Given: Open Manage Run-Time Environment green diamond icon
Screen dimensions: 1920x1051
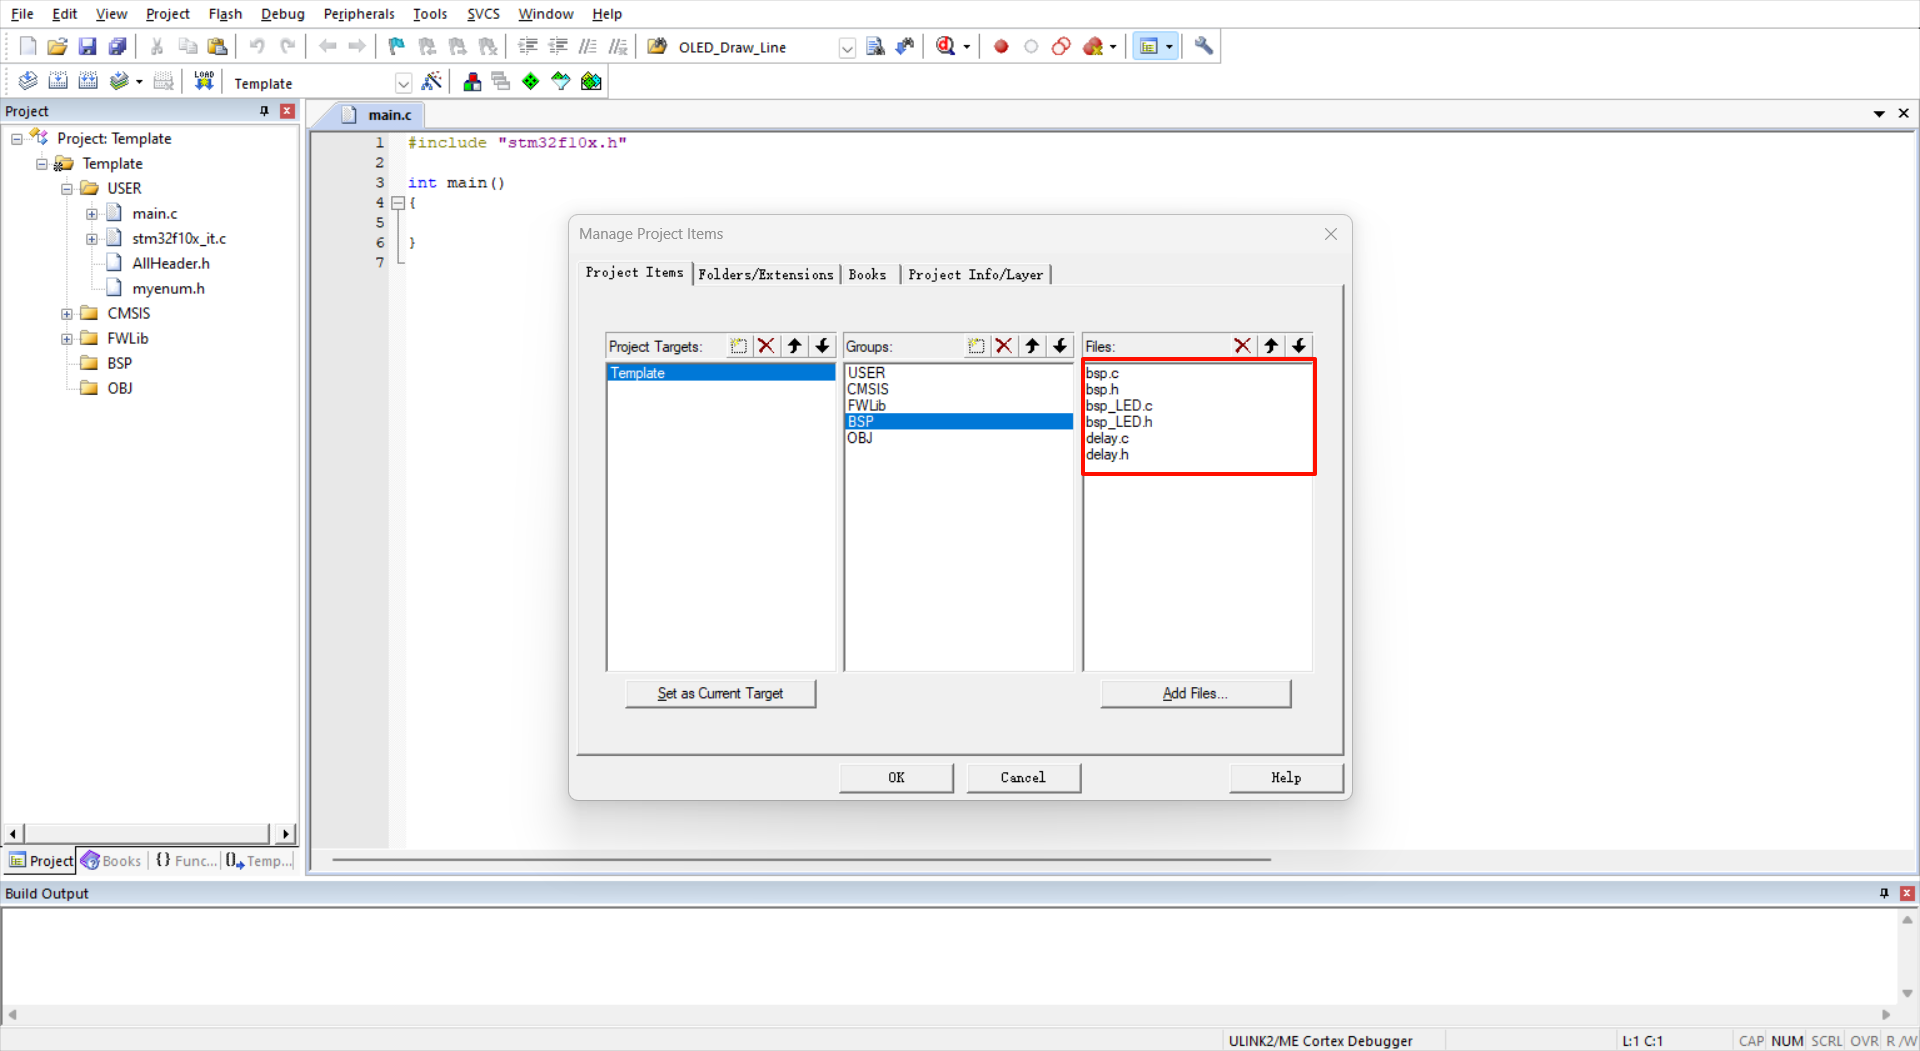Looking at the screenshot, I should coord(530,81).
